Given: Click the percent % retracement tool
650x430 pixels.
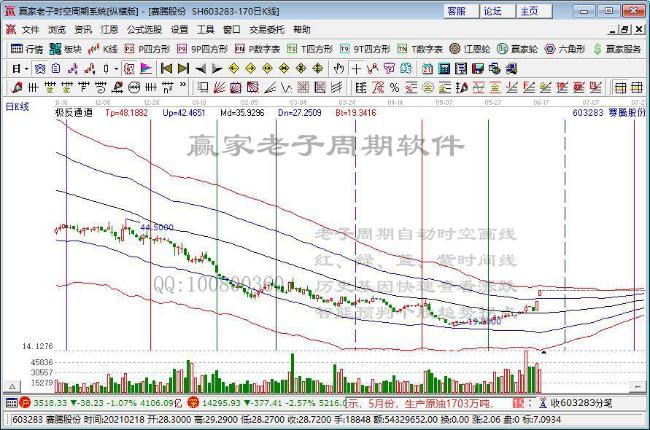Looking at the screenshot, I should coord(394,87).
